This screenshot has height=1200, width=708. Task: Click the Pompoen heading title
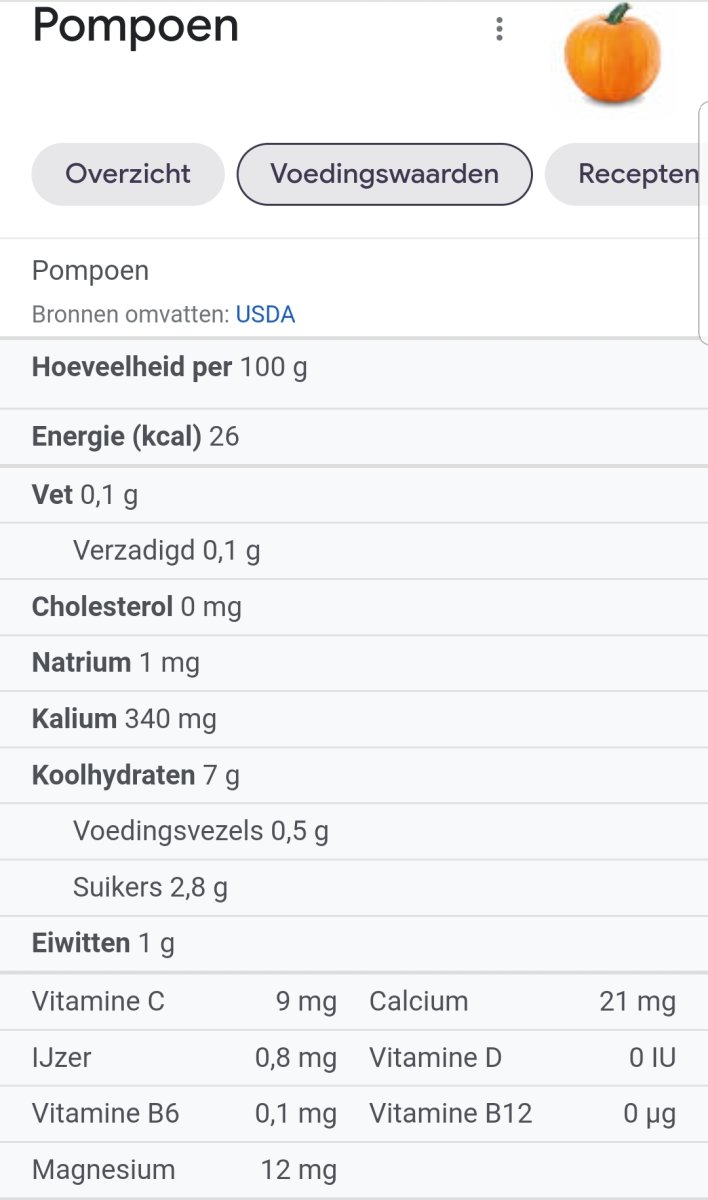pyautogui.click(x=136, y=27)
